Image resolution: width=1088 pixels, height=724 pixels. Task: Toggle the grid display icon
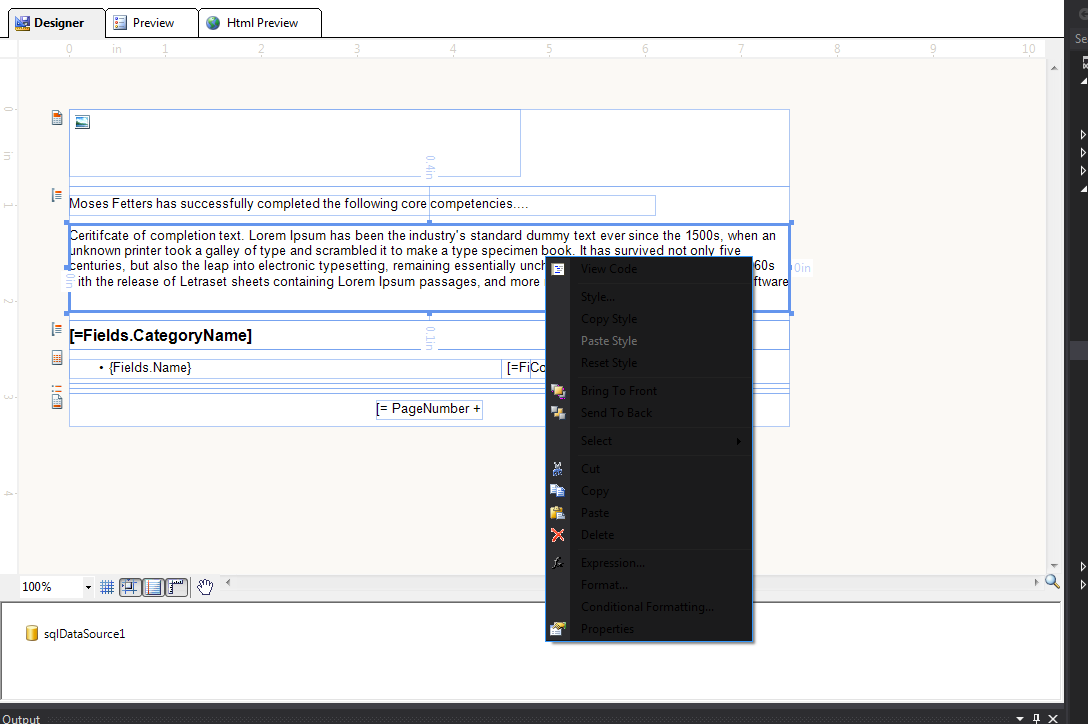click(x=107, y=587)
